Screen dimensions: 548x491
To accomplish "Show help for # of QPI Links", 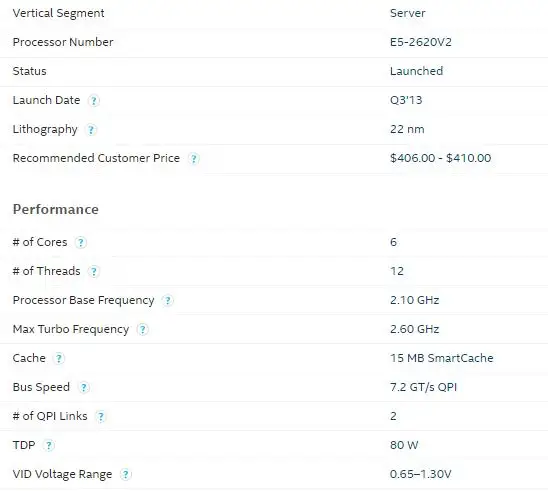I will [x=101, y=416].
